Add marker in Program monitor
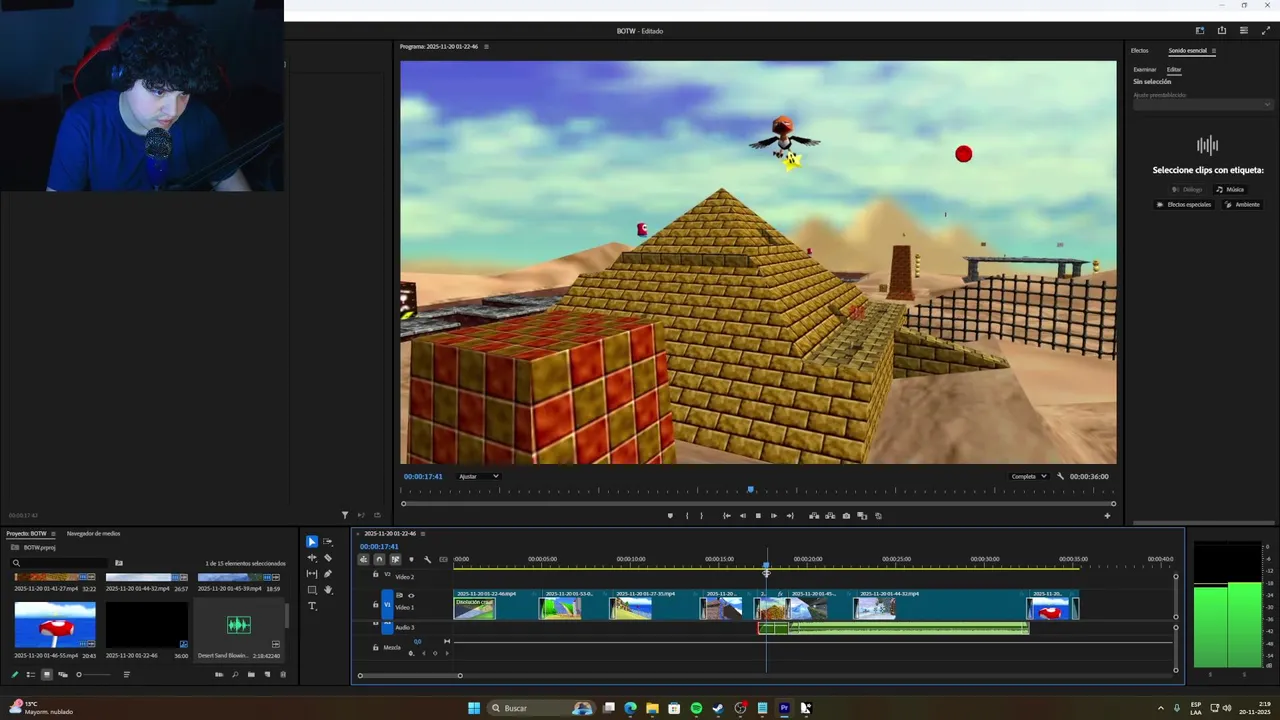Viewport: 1280px width, 720px height. (670, 516)
